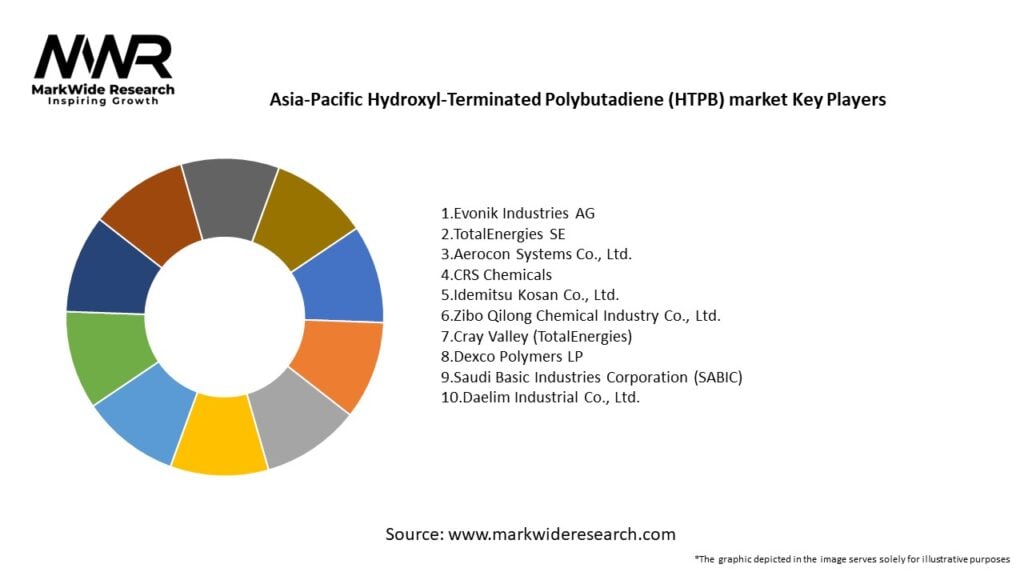
Task: Click the orange donut segment
Action: (x=340, y=362)
